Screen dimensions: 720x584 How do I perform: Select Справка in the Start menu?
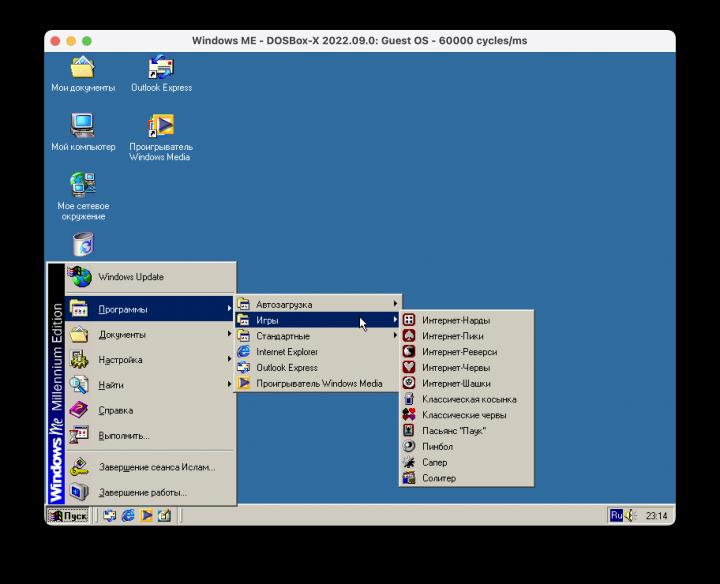(x=142, y=410)
